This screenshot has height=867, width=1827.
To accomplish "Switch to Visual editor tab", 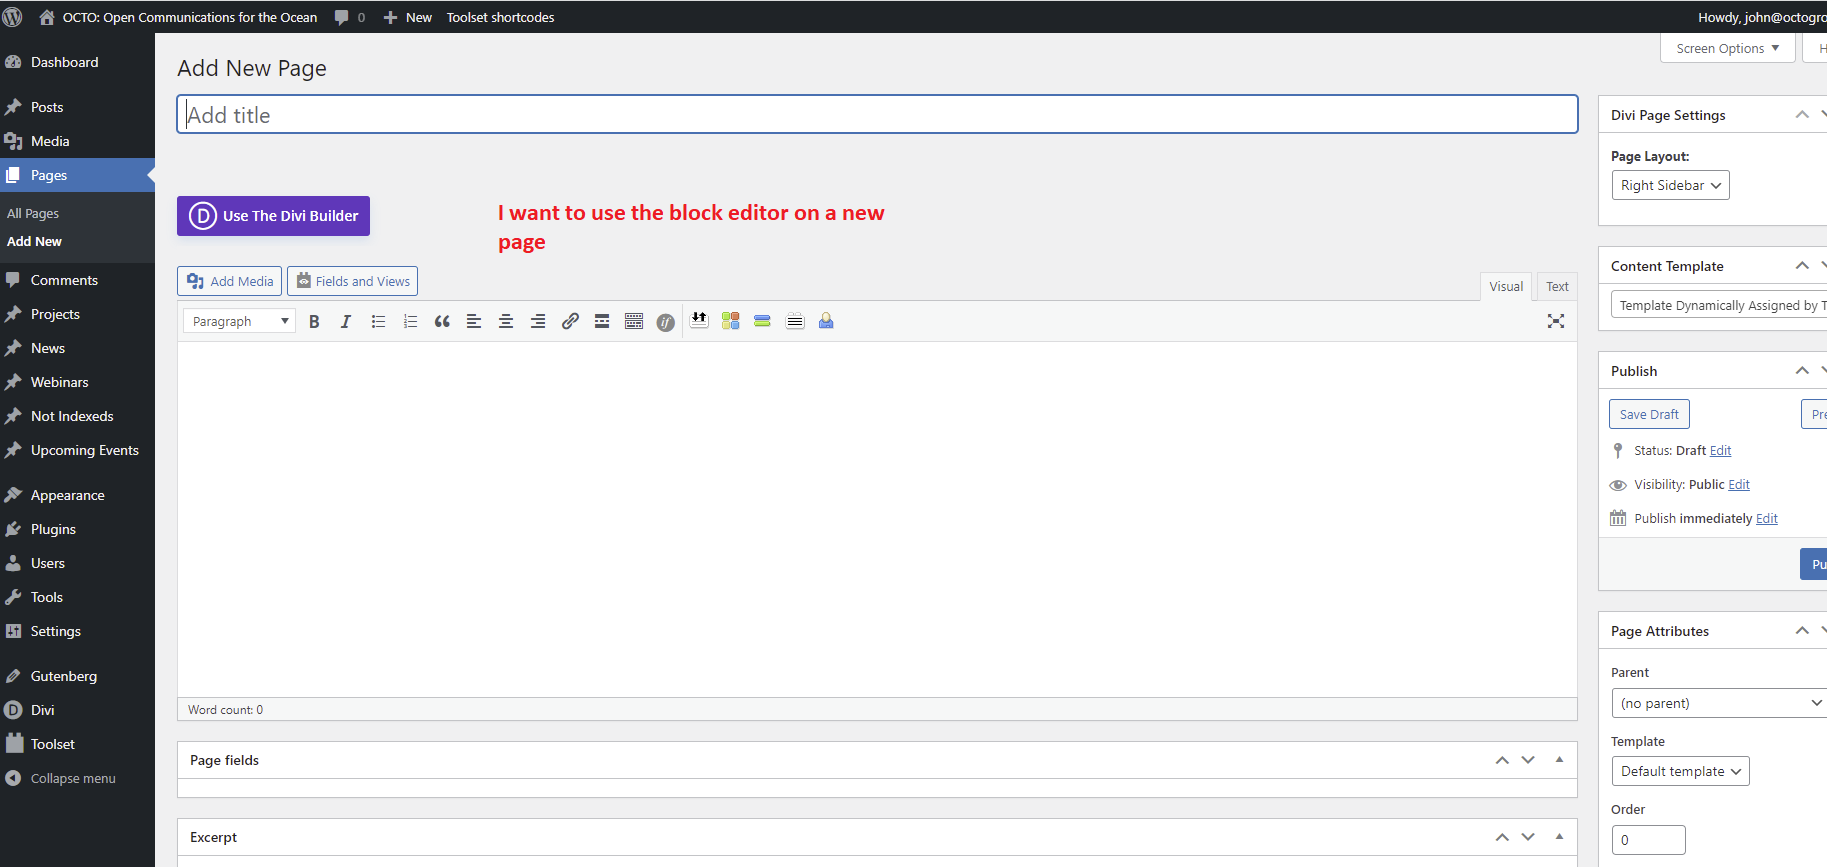I will coord(1506,286).
